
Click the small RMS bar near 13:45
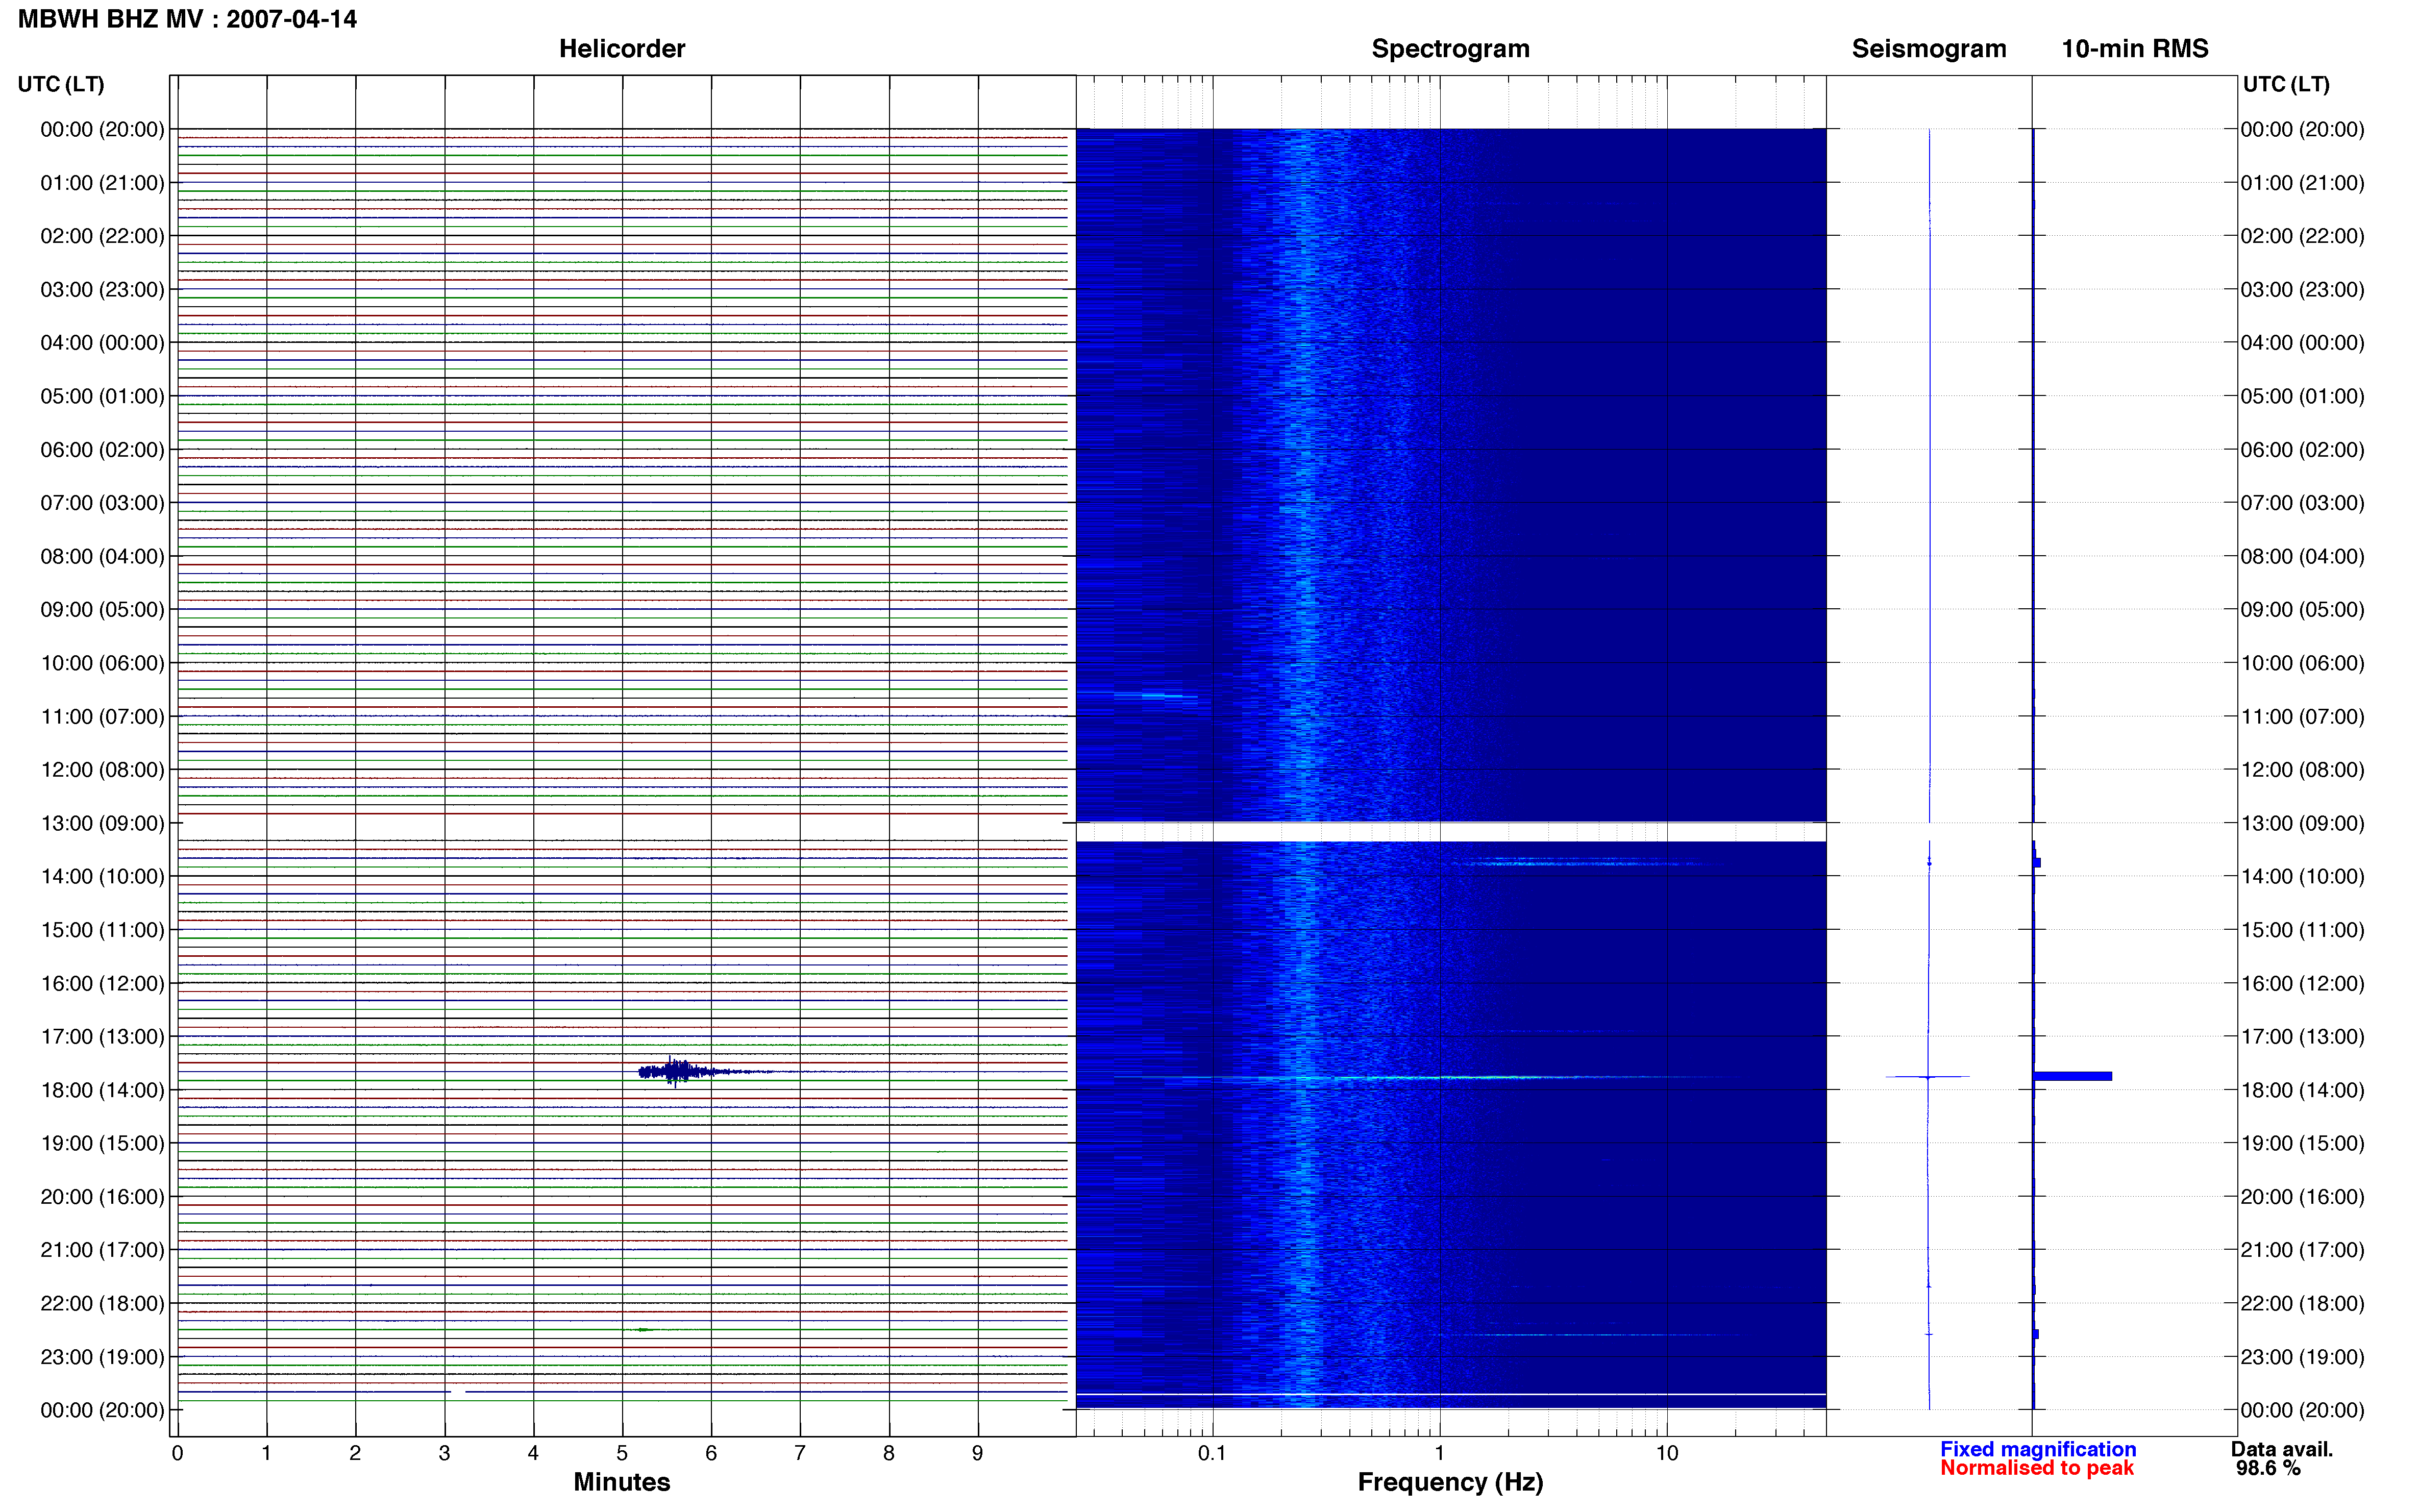[2037, 862]
